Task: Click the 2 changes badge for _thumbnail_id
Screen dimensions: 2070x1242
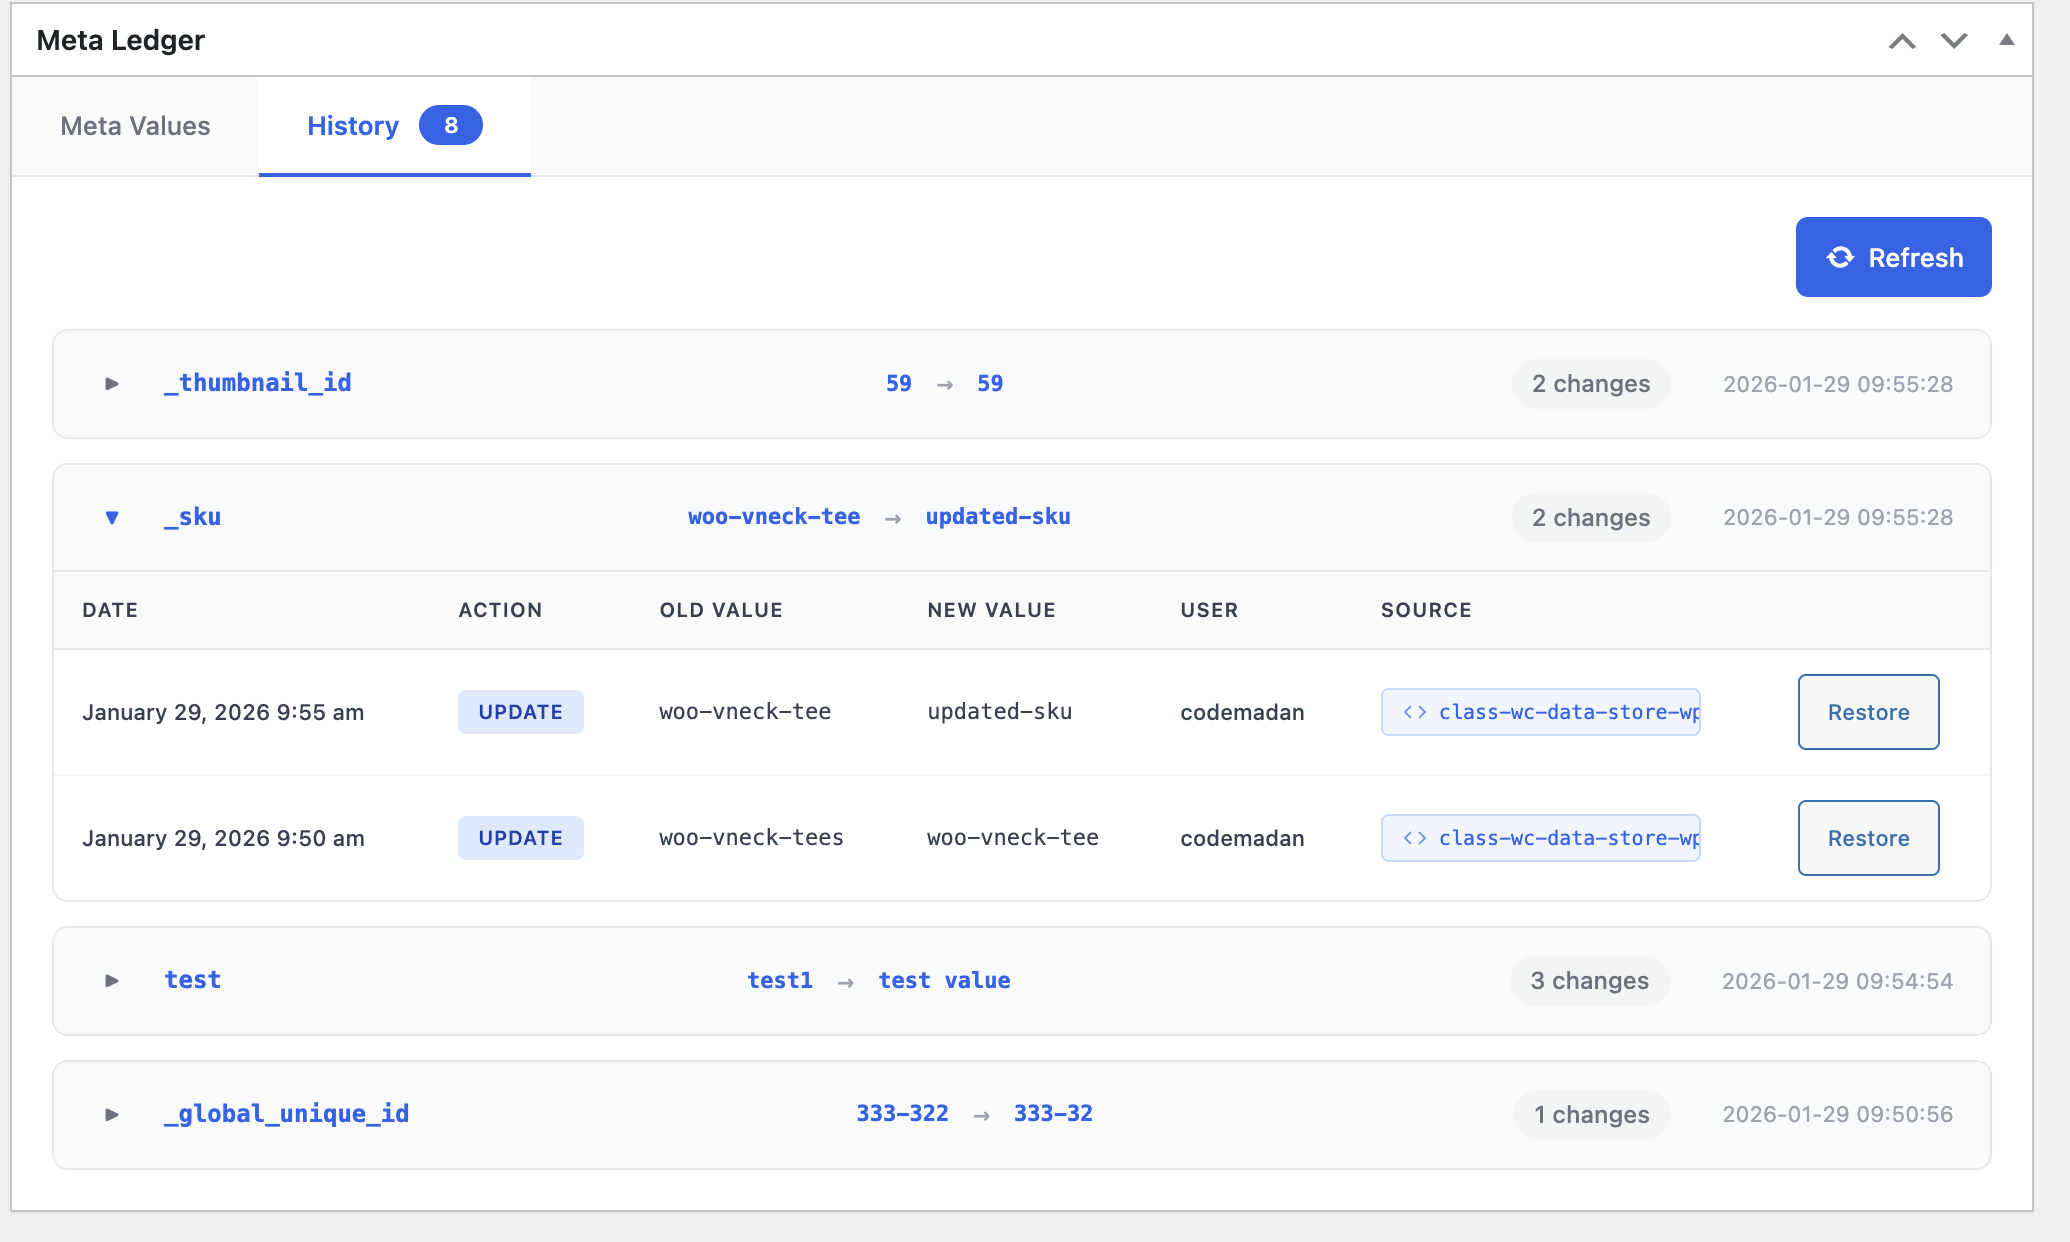Action: point(1590,384)
